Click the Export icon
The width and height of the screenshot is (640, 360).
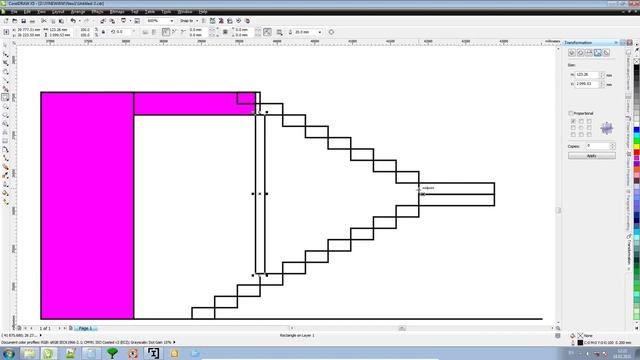click(111, 21)
